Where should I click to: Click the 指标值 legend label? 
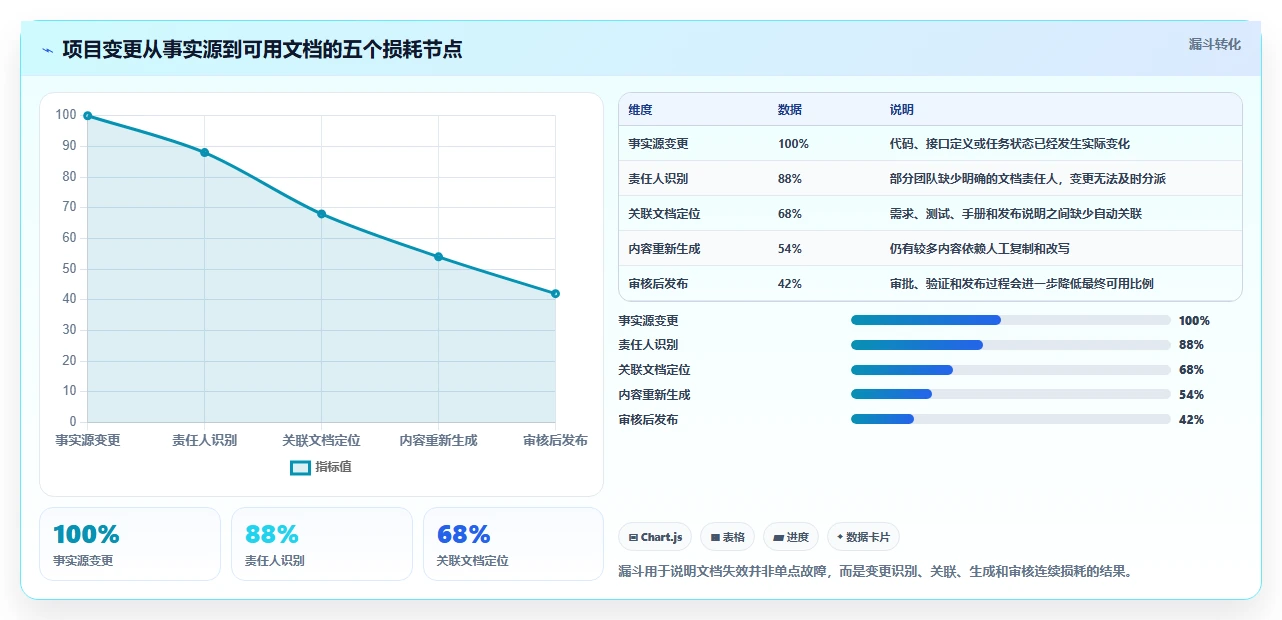(x=334, y=467)
